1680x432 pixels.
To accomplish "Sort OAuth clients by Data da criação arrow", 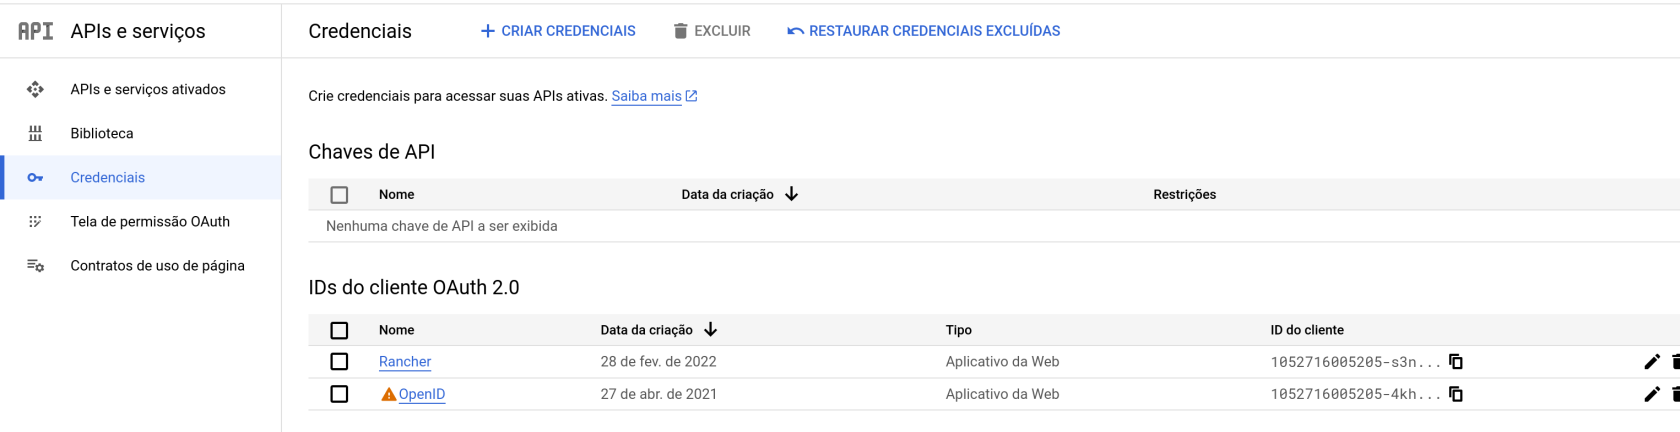I will point(710,330).
